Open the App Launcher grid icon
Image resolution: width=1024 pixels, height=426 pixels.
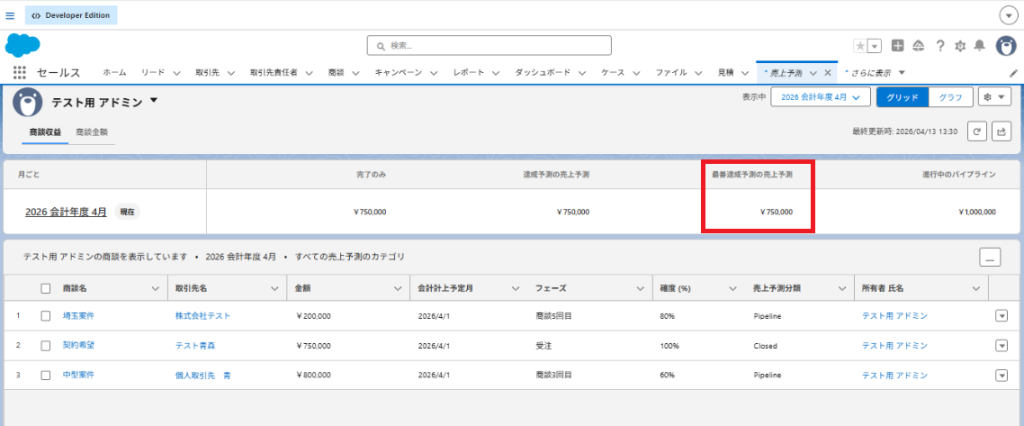click(19, 73)
